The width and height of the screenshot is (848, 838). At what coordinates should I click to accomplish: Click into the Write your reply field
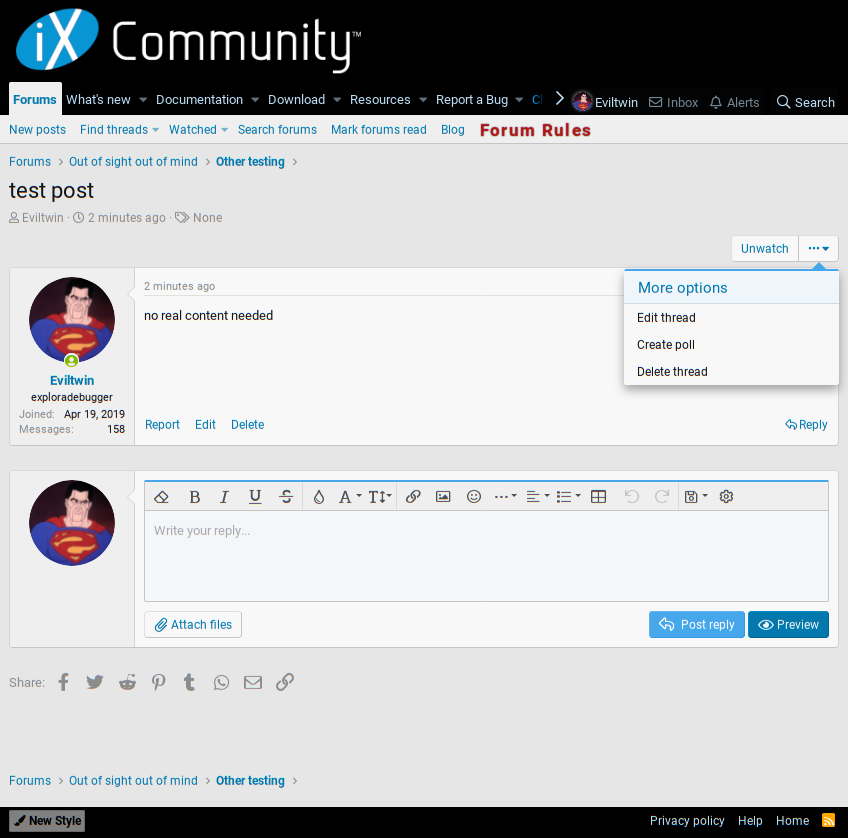(486, 556)
